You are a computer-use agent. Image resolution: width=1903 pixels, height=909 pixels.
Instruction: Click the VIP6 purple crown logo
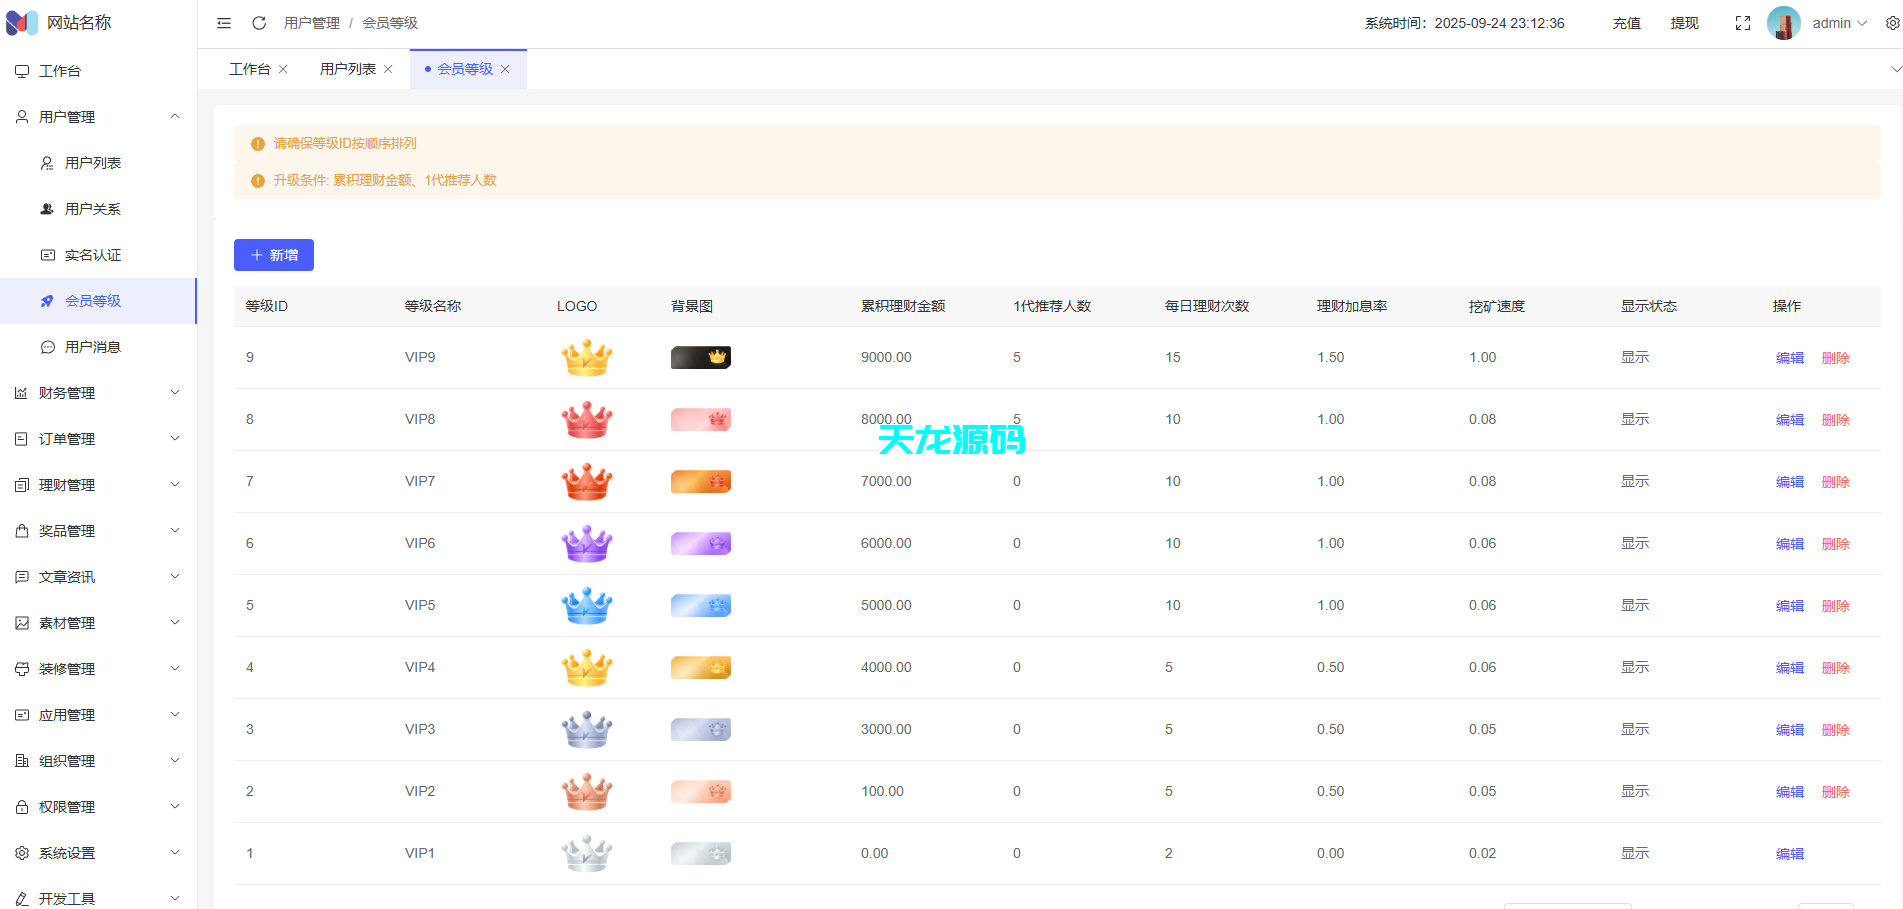pos(587,543)
